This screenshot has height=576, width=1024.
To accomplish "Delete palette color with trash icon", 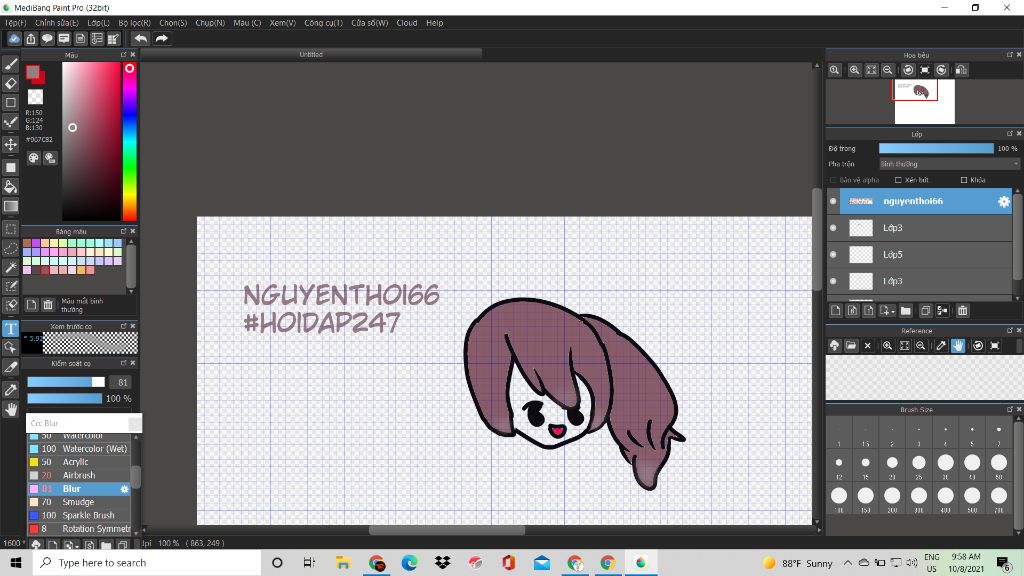I will 48,305.
